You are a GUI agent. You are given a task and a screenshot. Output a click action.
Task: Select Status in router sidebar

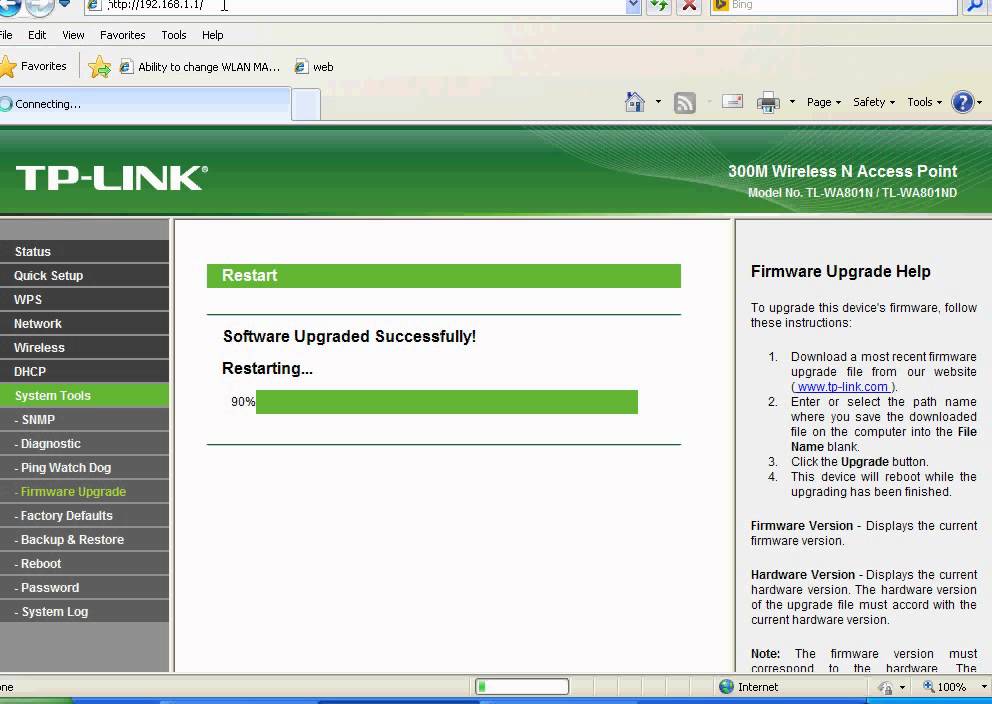84,251
